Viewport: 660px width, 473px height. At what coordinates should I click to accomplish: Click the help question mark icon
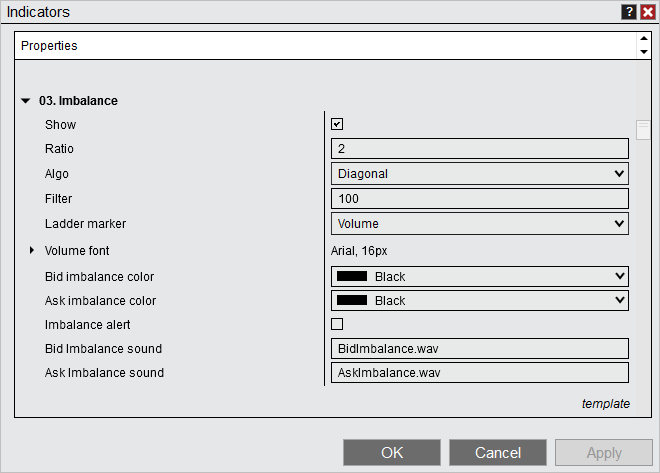(629, 12)
